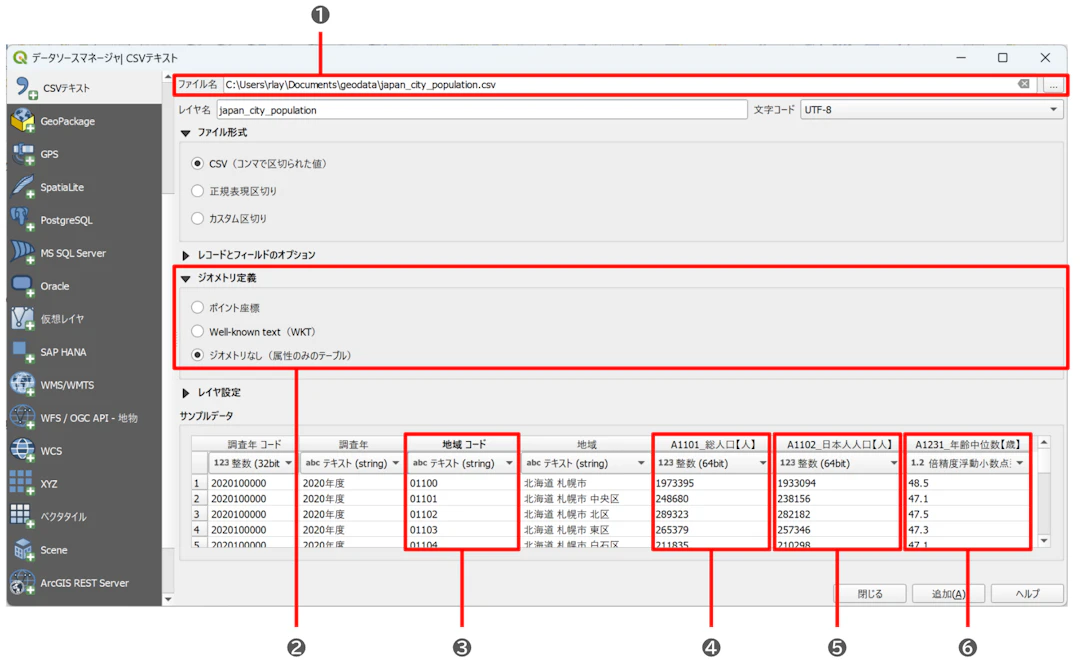Click row number 3 in sample table
The width and height of the screenshot is (1080, 666).
[x=198, y=514]
